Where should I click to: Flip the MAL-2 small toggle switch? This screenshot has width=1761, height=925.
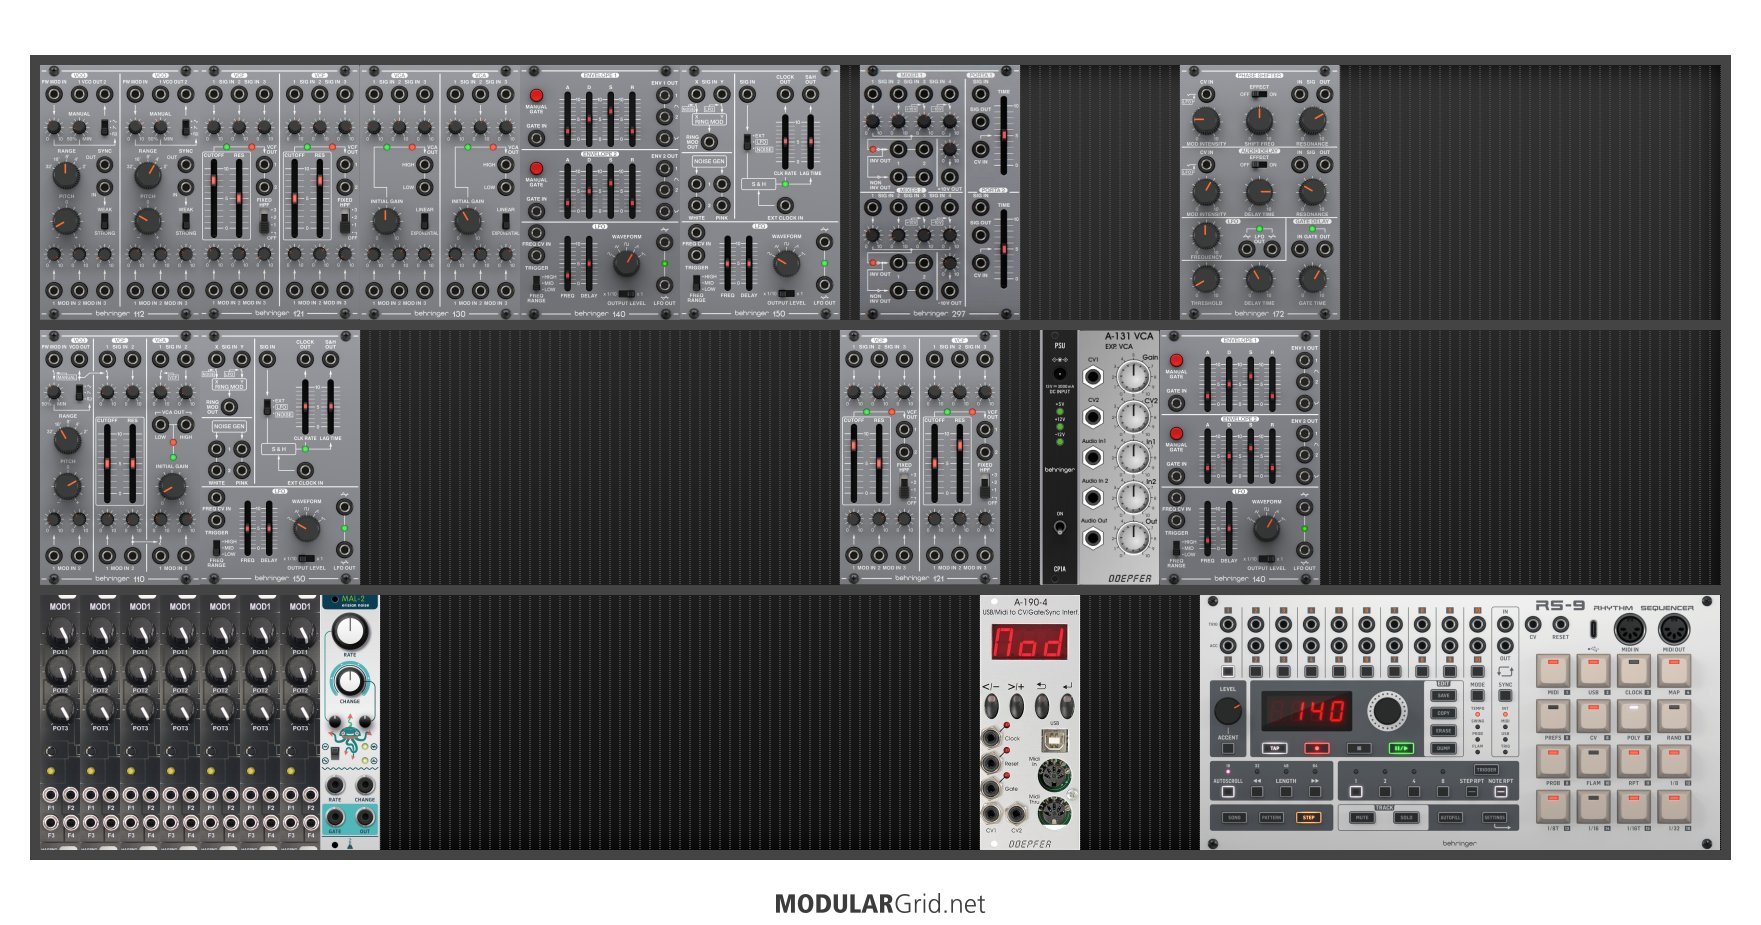tap(334, 753)
